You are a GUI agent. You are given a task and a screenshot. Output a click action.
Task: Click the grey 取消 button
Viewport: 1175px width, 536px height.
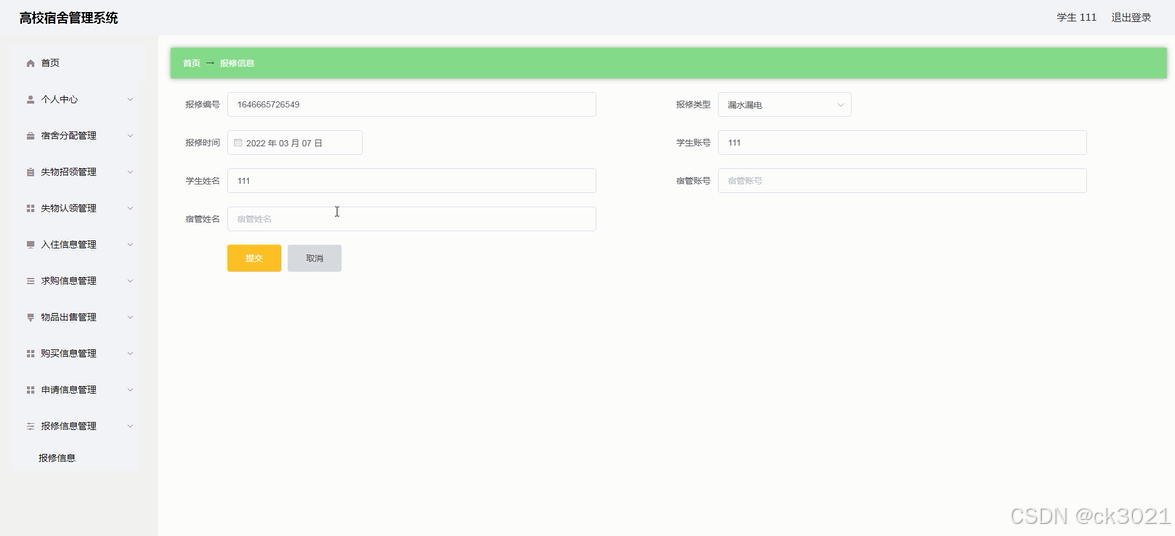pyautogui.click(x=315, y=258)
